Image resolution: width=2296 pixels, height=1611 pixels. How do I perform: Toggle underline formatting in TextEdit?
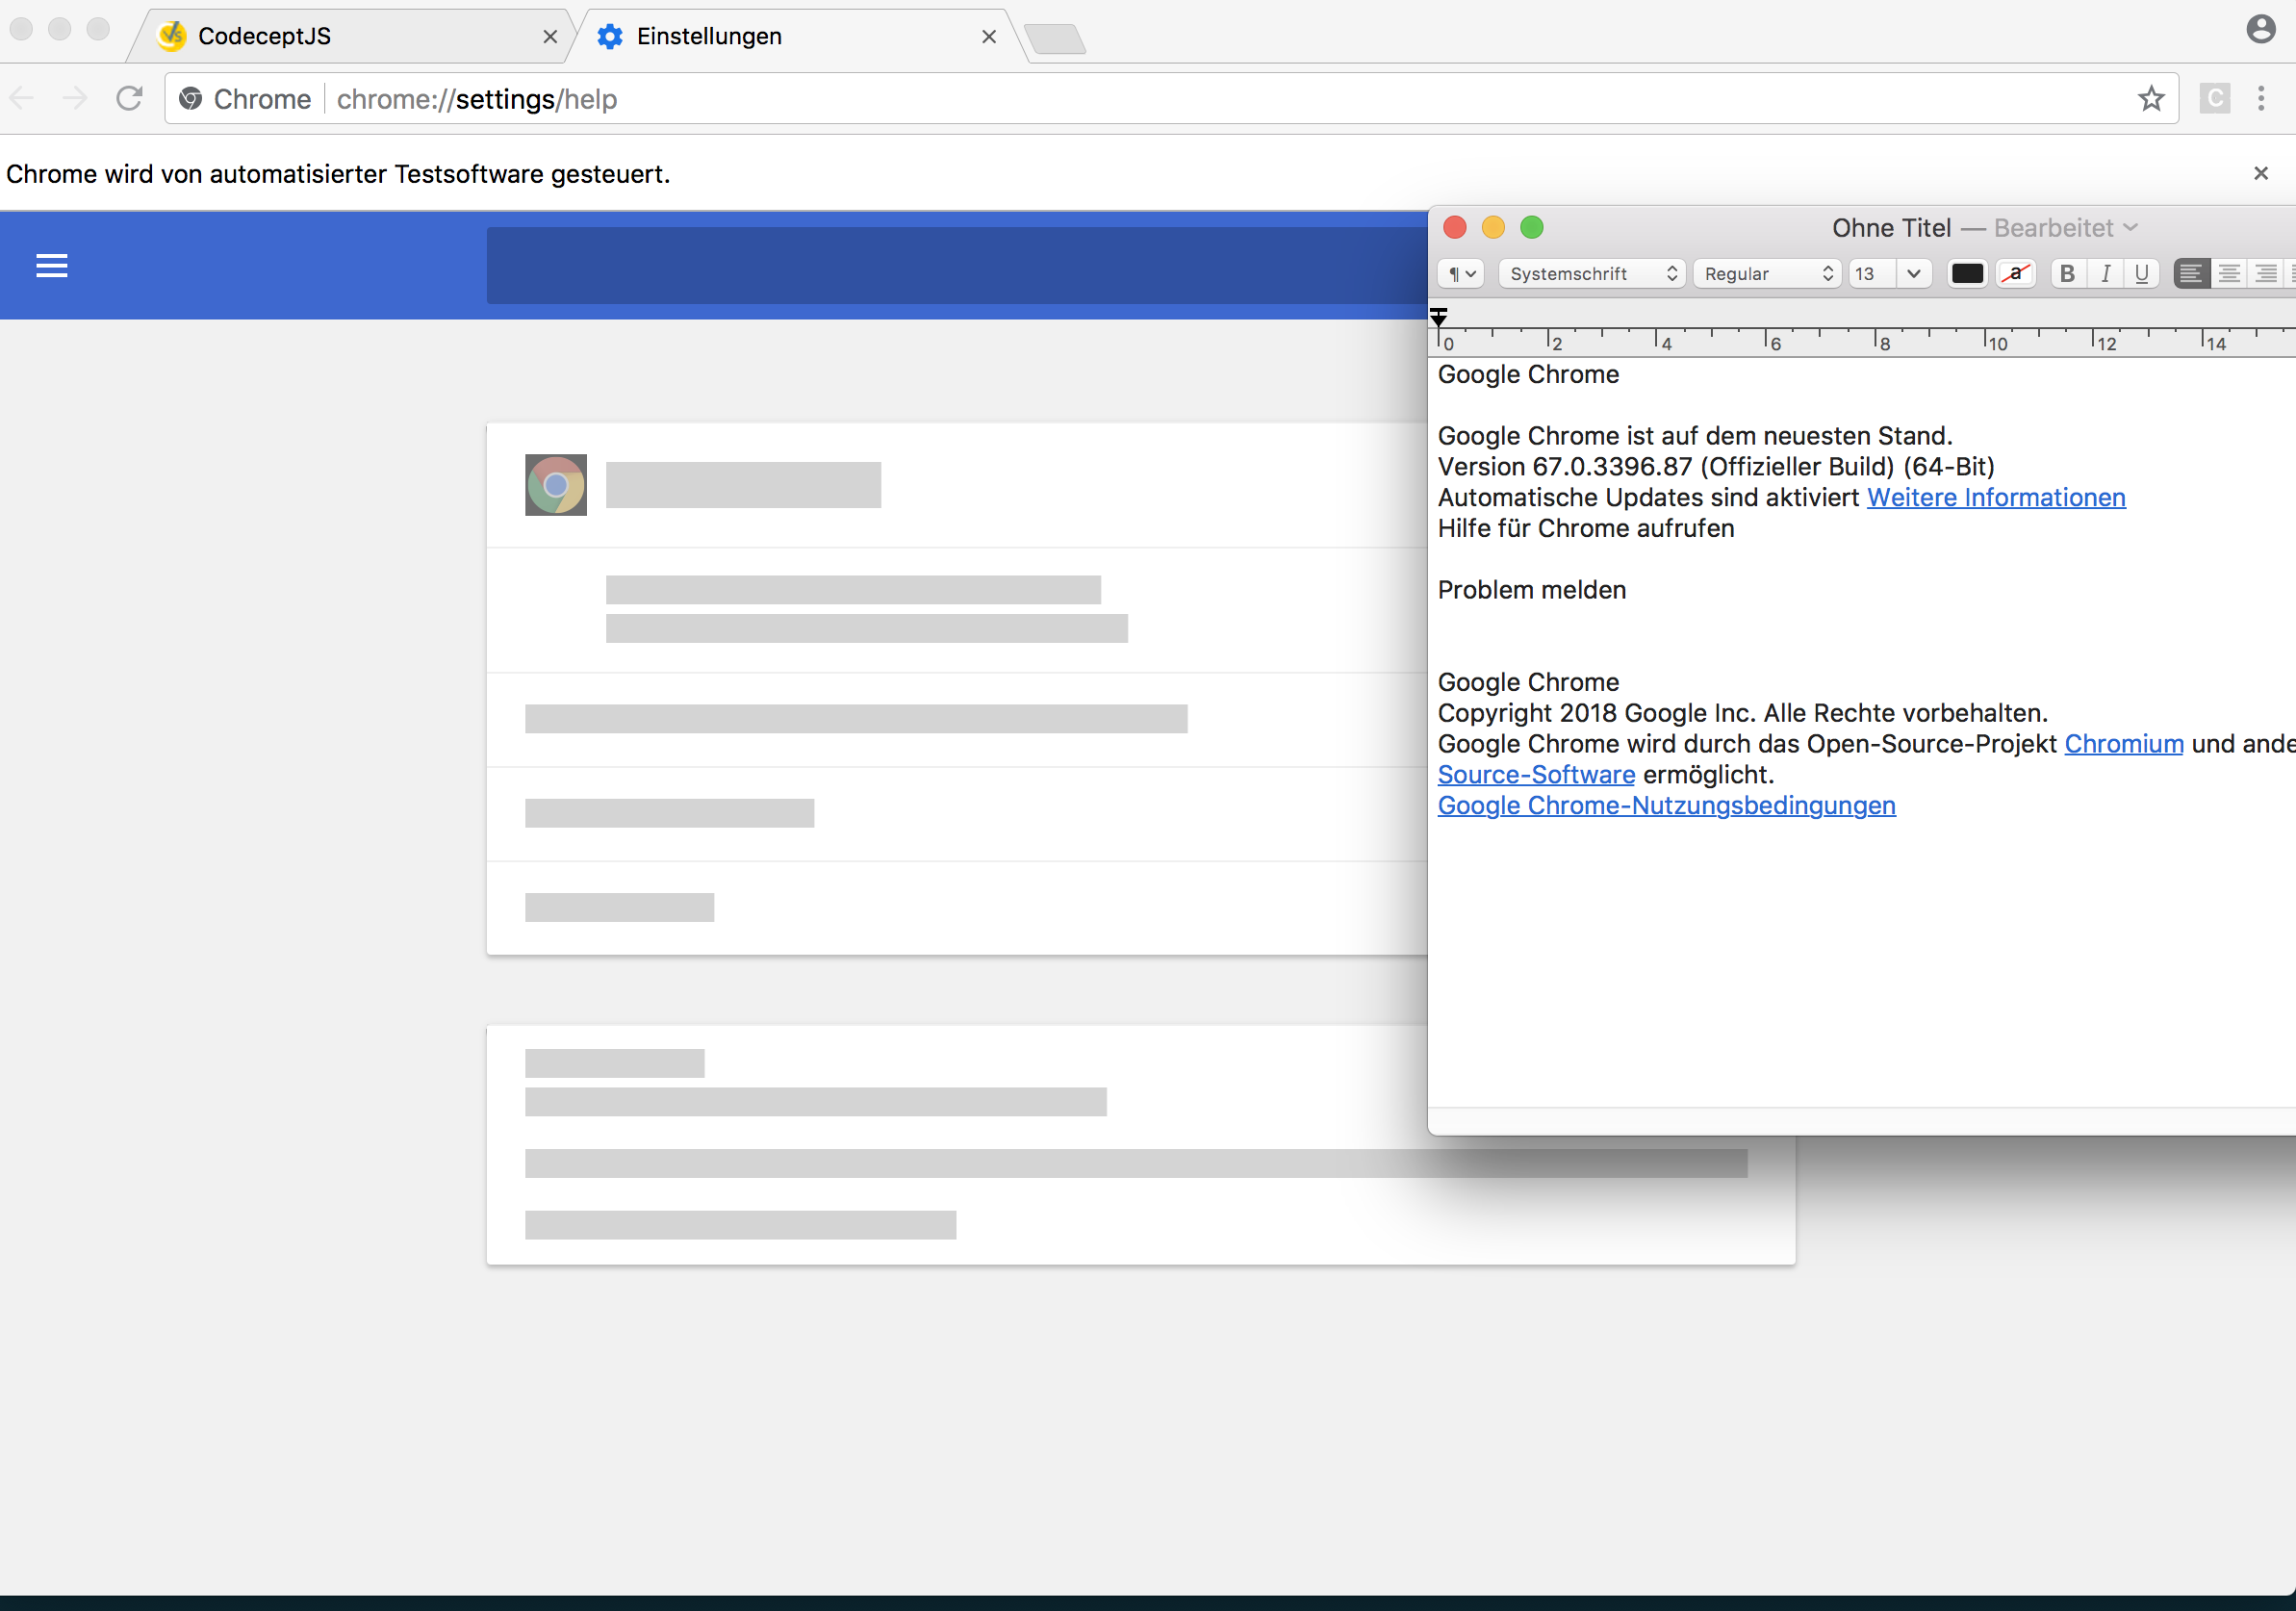coord(2142,273)
